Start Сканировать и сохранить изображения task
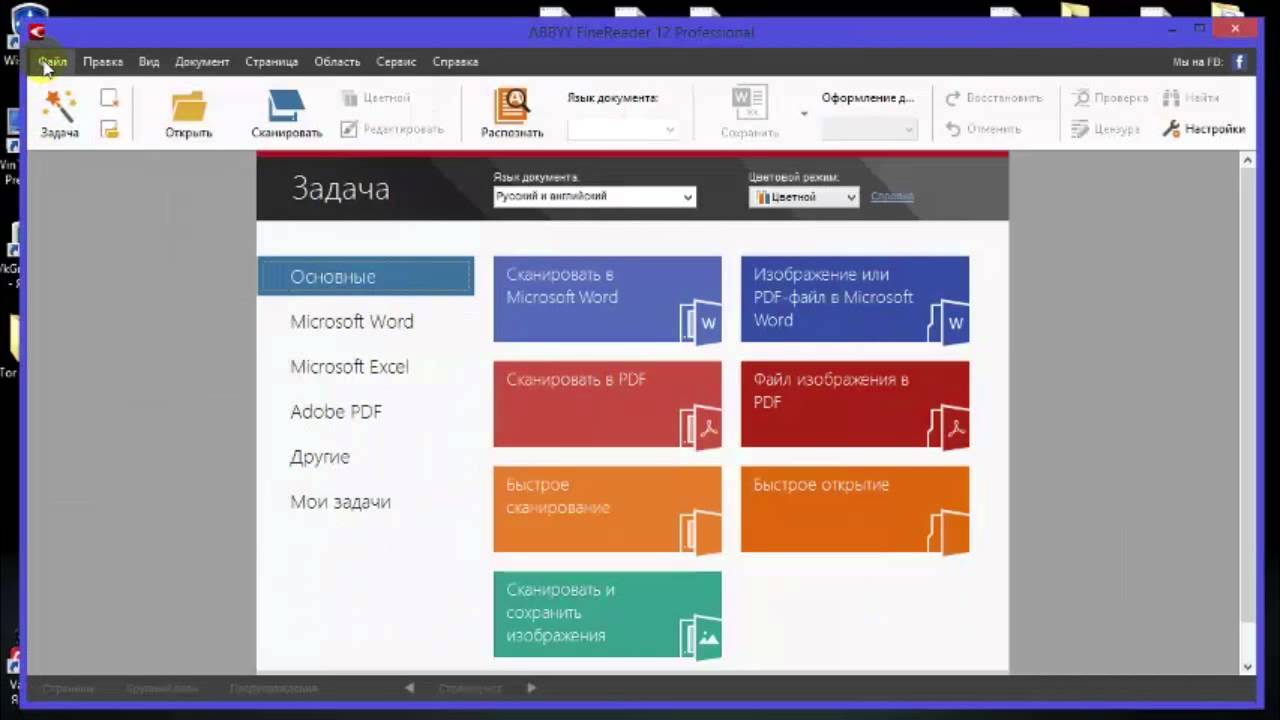This screenshot has width=1280, height=720. pos(607,614)
